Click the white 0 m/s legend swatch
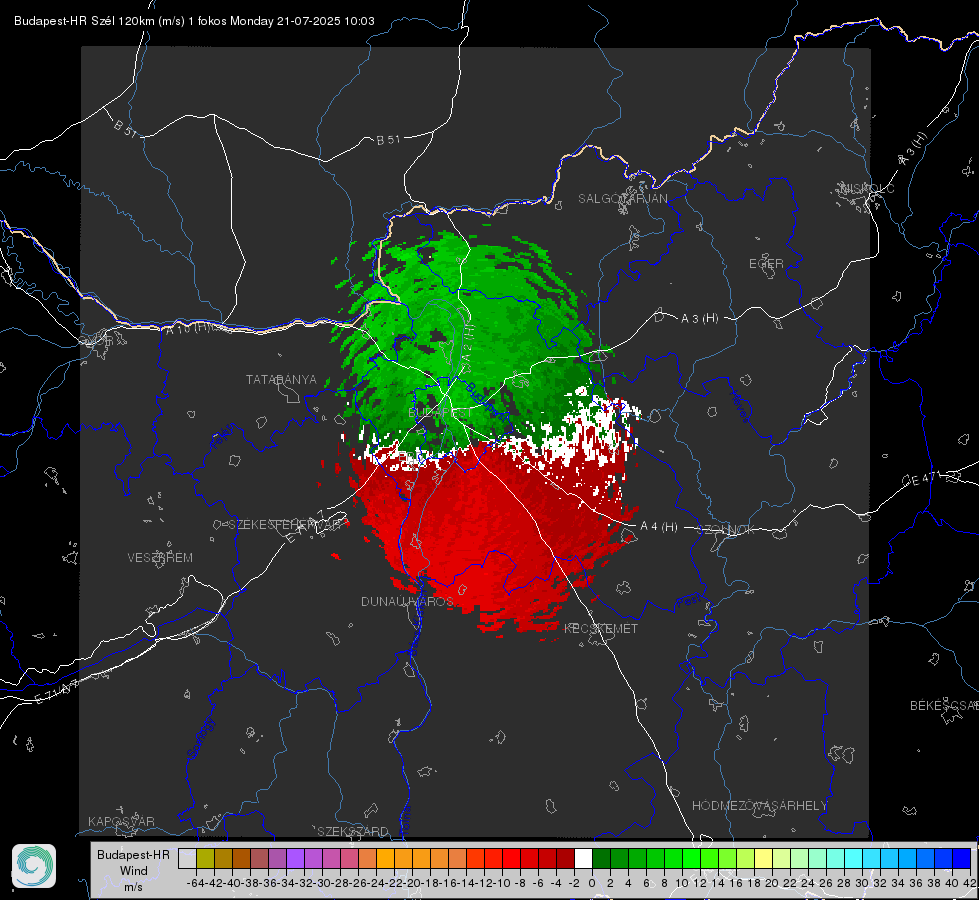 583,858
